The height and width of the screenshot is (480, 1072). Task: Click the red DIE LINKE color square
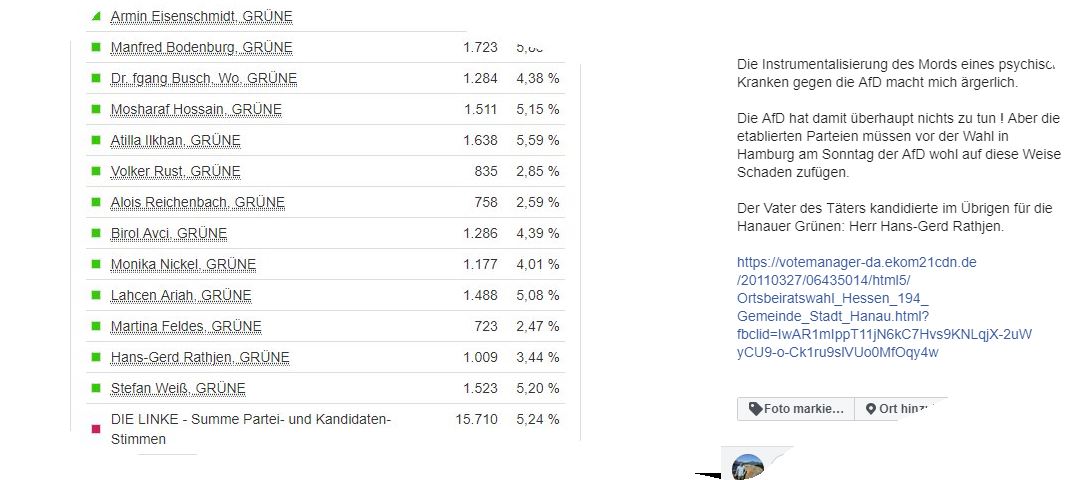(x=96, y=429)
